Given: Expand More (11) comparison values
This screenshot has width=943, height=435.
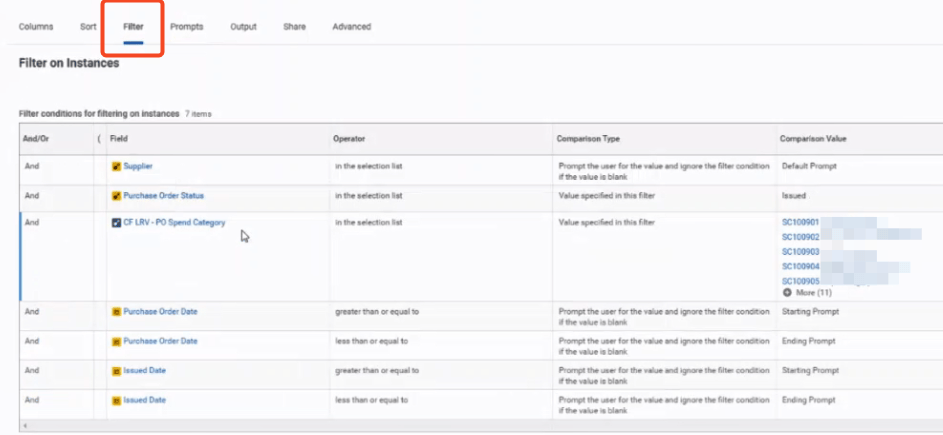Looking at the screenshot, I should [814, 292].
